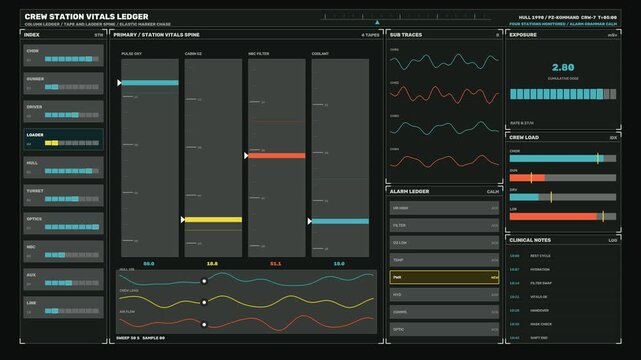Select the TURRET card in Index

coord(63,195)
